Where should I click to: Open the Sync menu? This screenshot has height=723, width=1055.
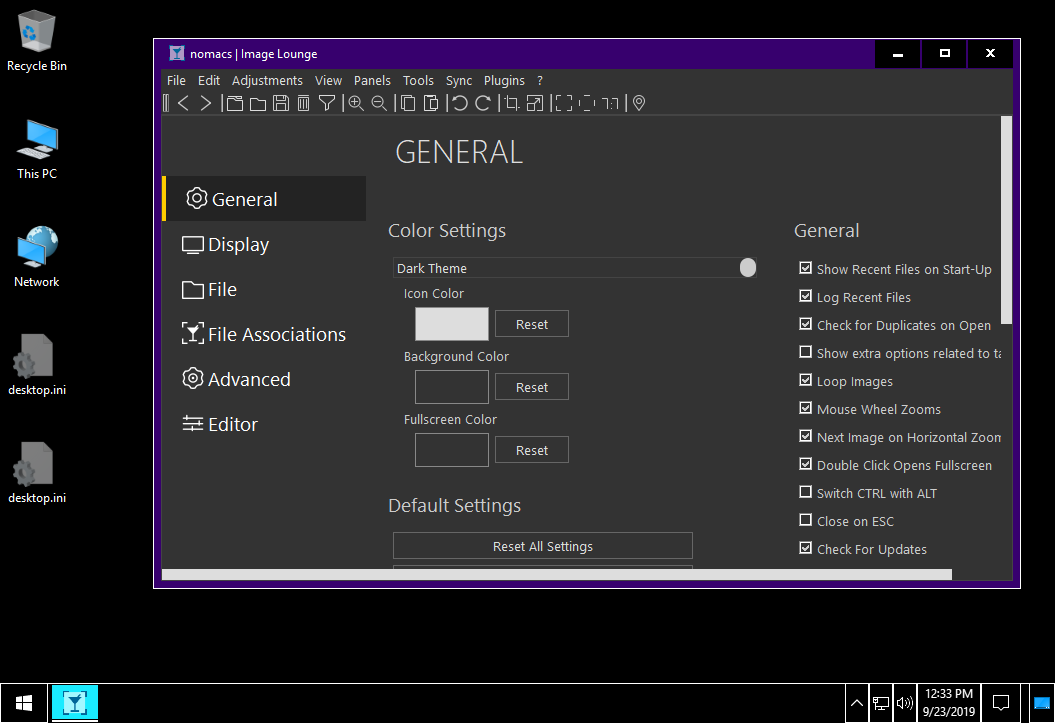coord(459,80)
